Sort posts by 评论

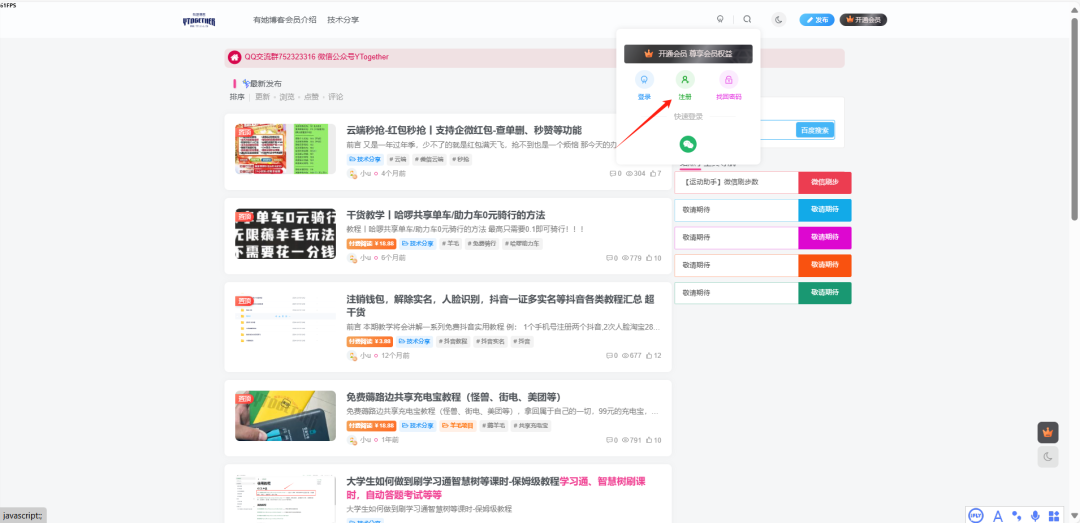coord(335,97)
